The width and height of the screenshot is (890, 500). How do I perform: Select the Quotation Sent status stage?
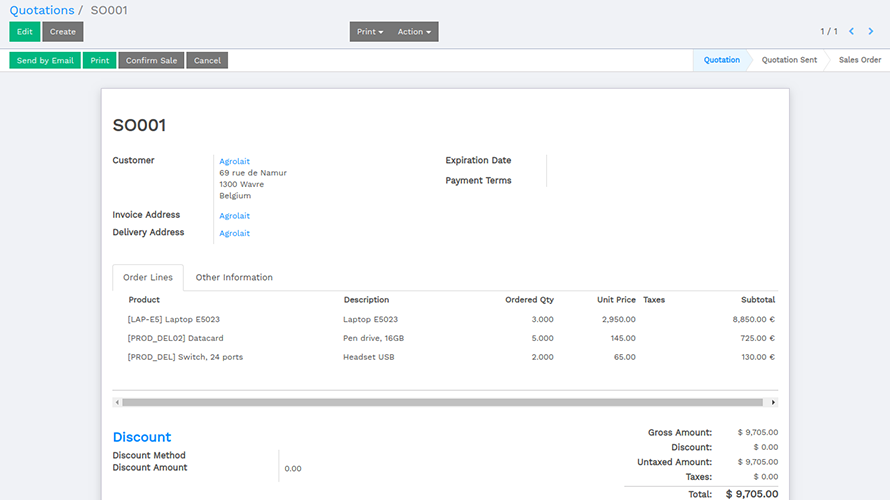(x=789, y=60)
